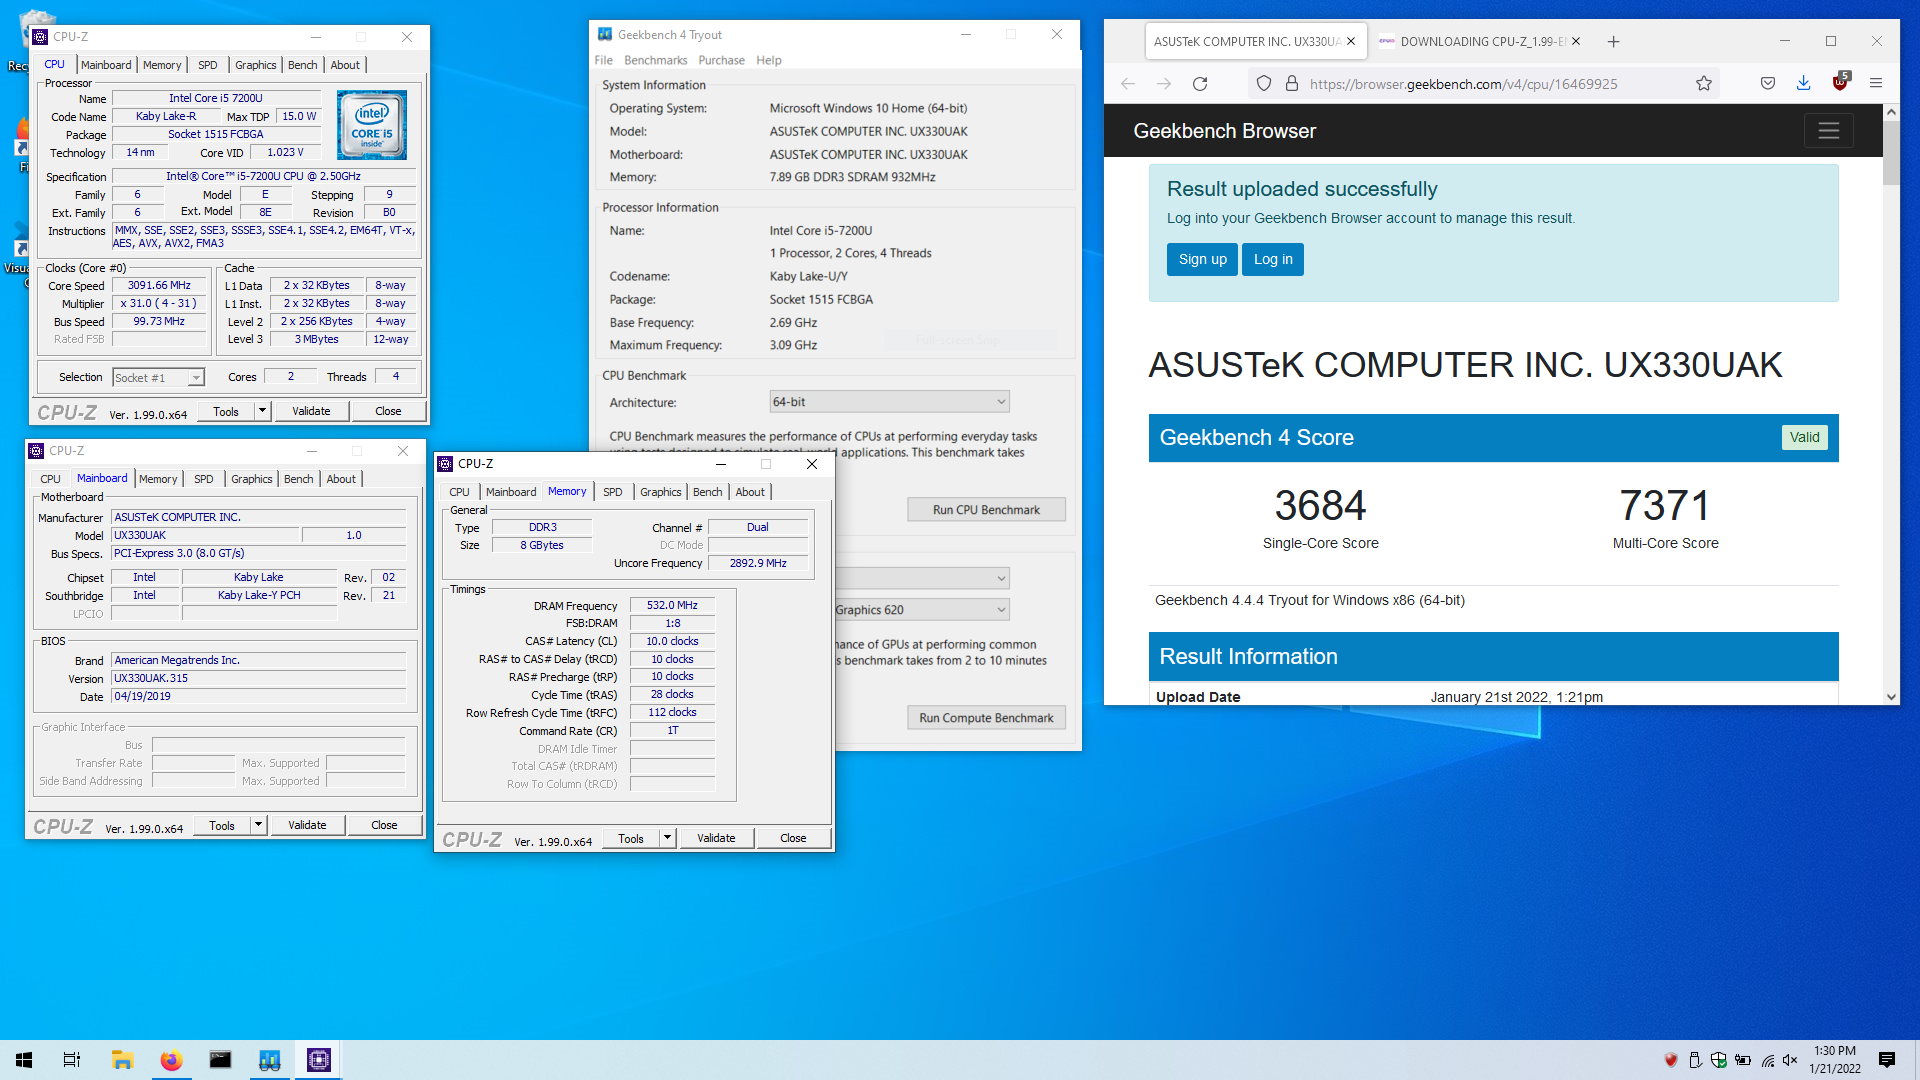
Task: Expand Geekbench Browser navigation hamburger
Action: [x=1828, y=131]
